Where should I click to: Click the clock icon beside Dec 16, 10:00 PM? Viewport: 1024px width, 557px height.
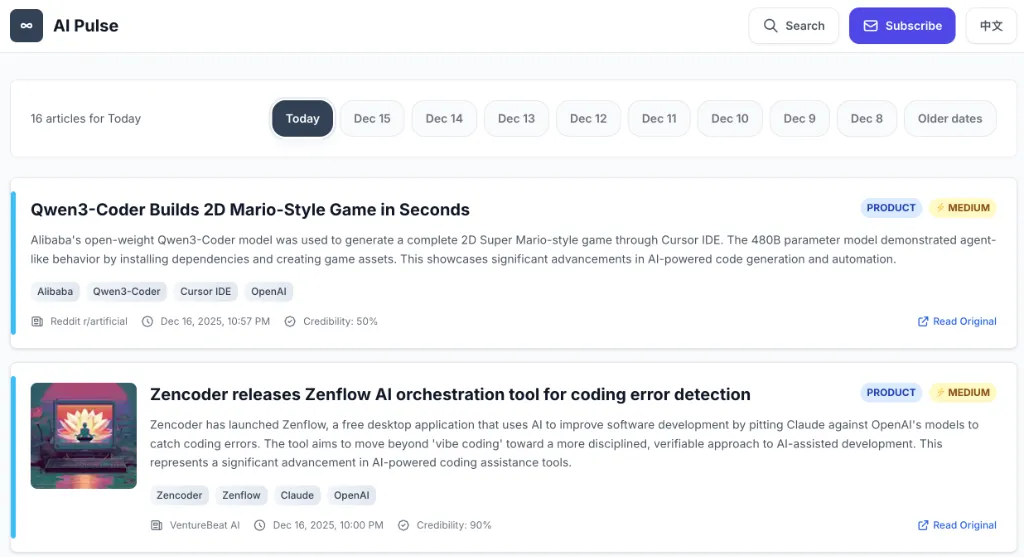click(260, 525)
